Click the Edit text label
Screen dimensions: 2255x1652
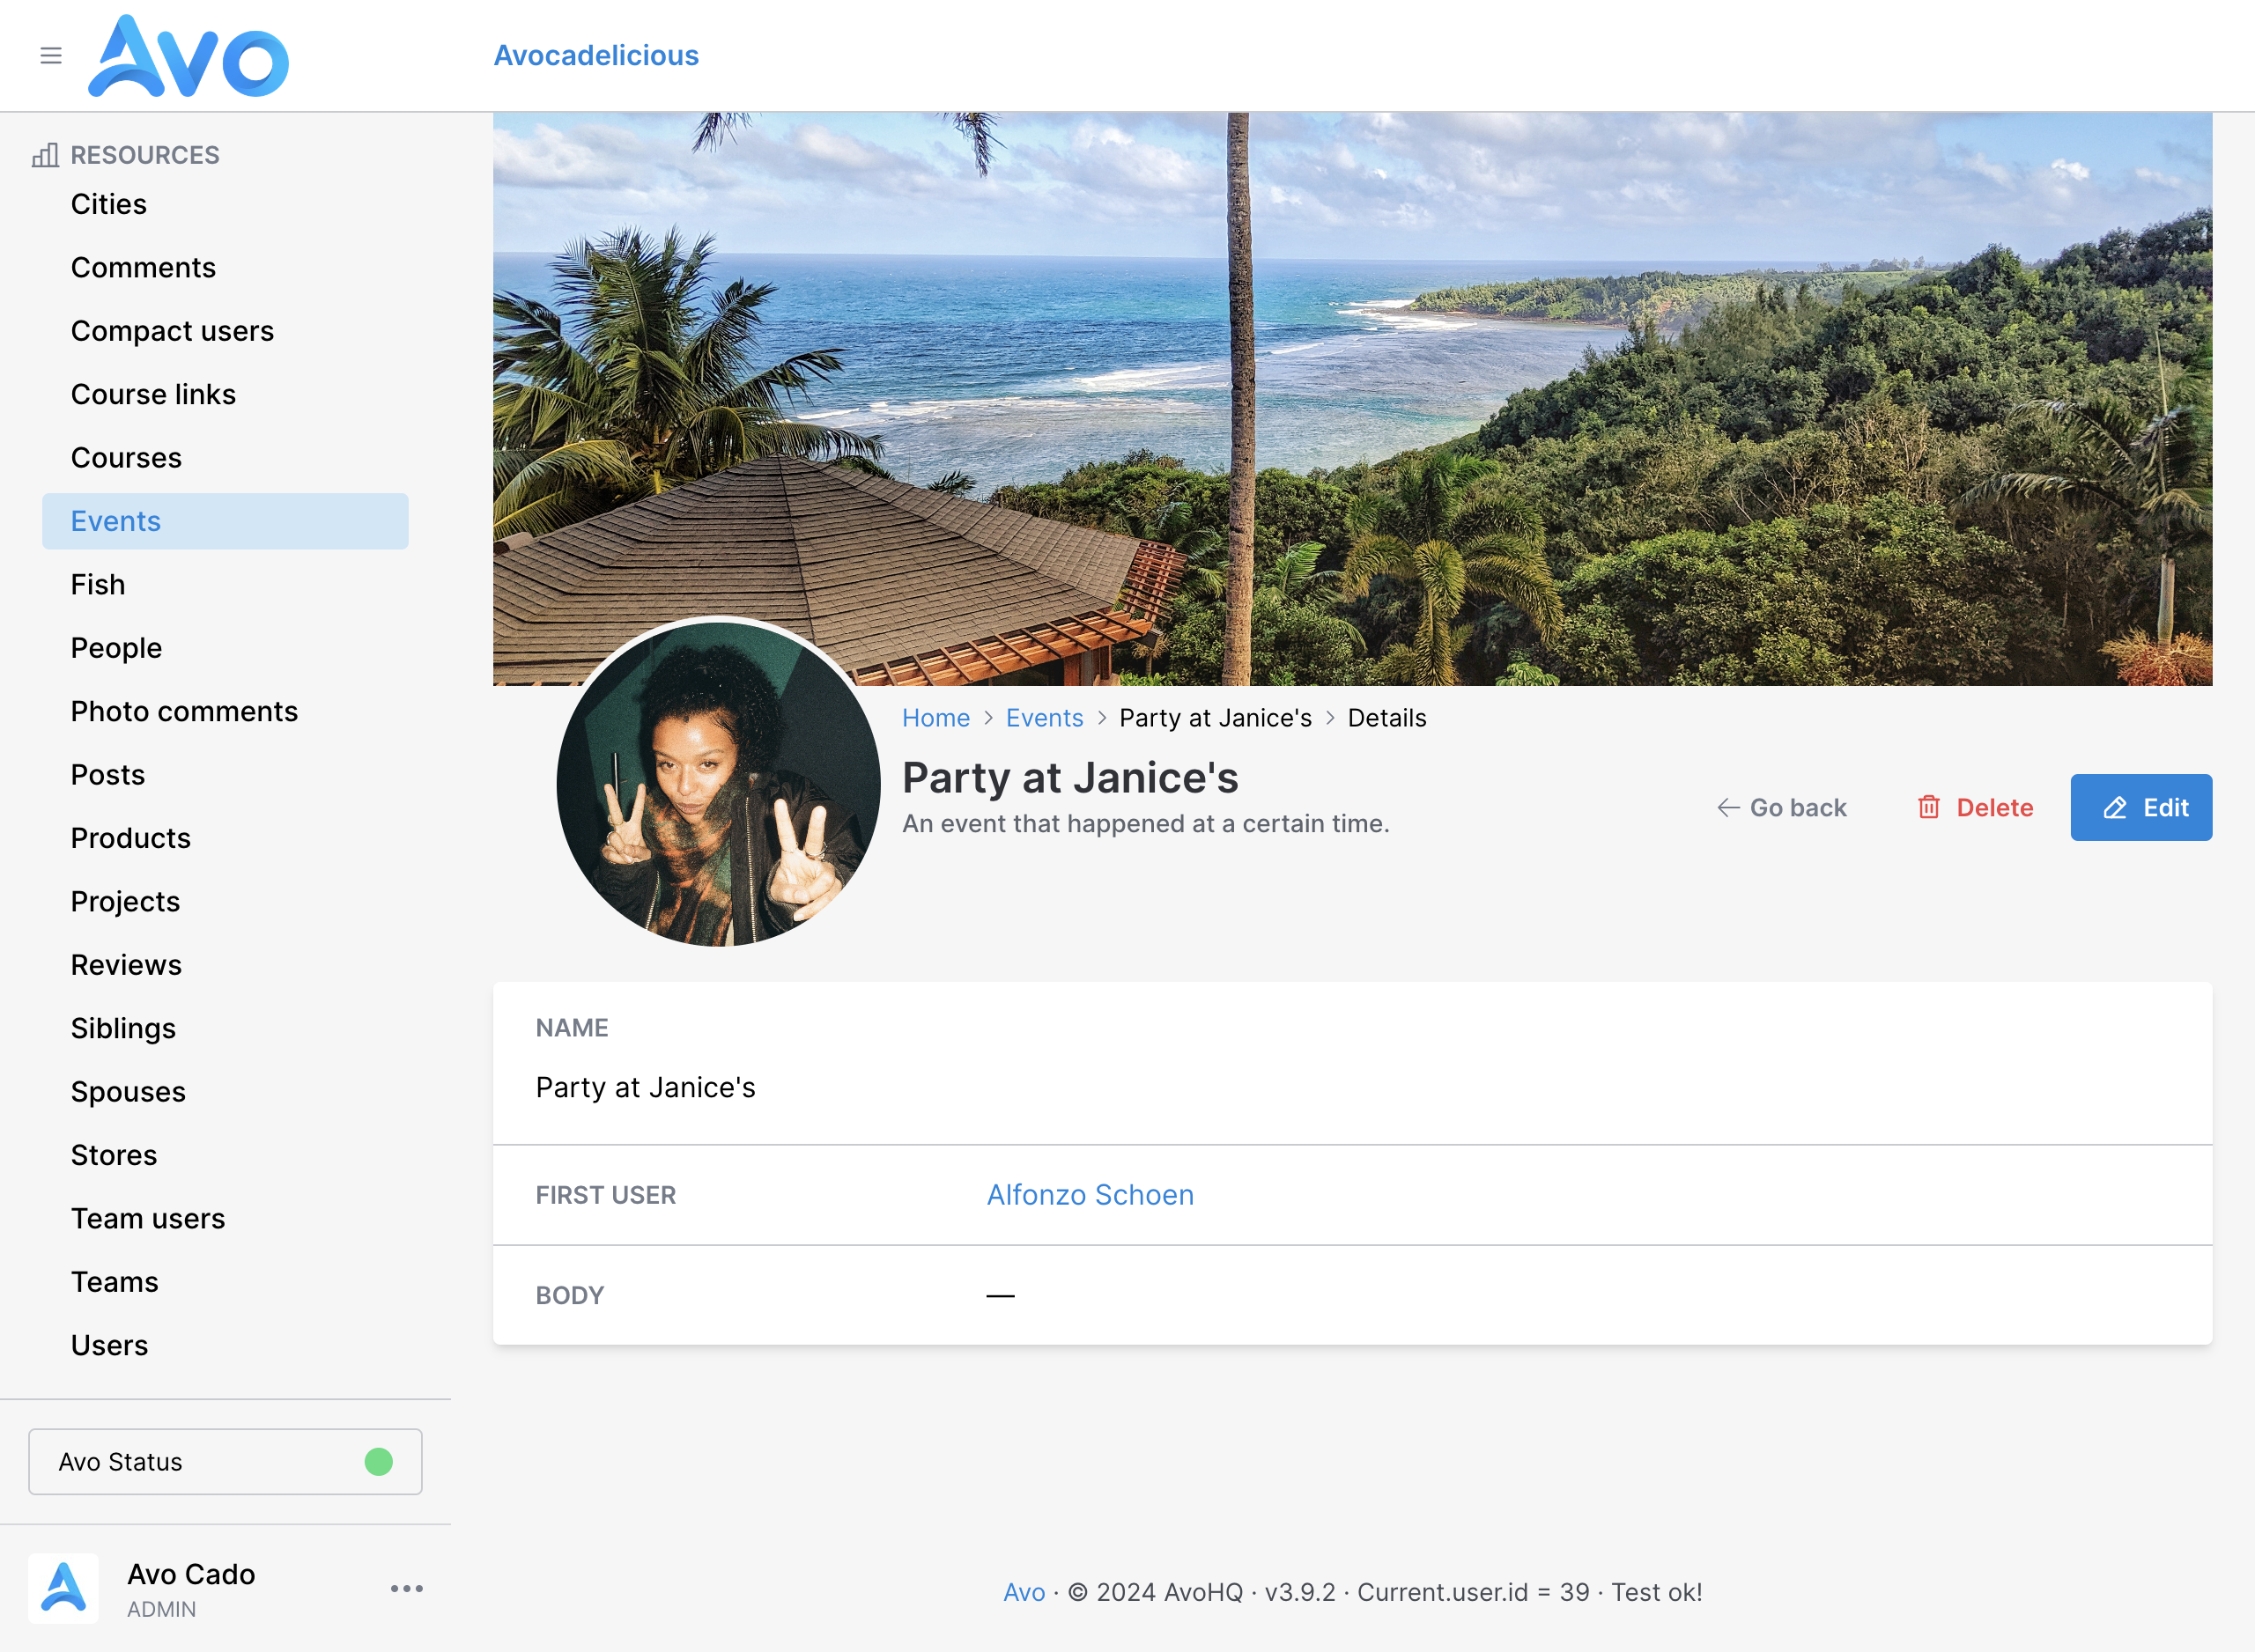coord(2166,808)
